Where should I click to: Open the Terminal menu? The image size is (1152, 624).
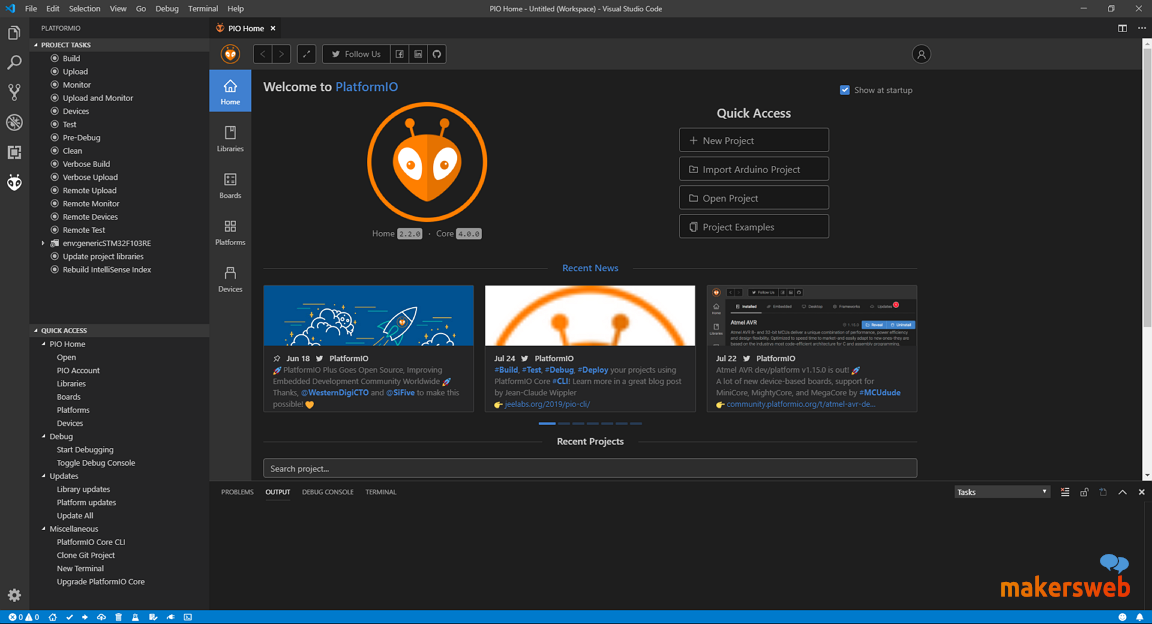(x=203, y=9)
